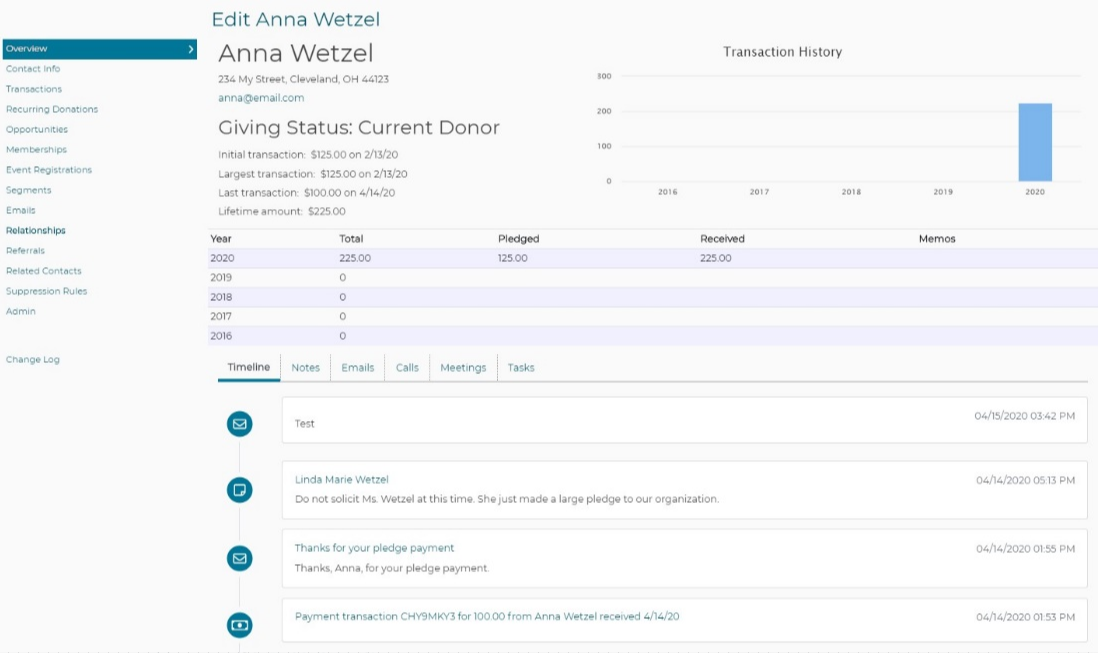Switch to the activity Emails tab beside Notes
This screenshot has width=1098, height=653.
point(358,367)
